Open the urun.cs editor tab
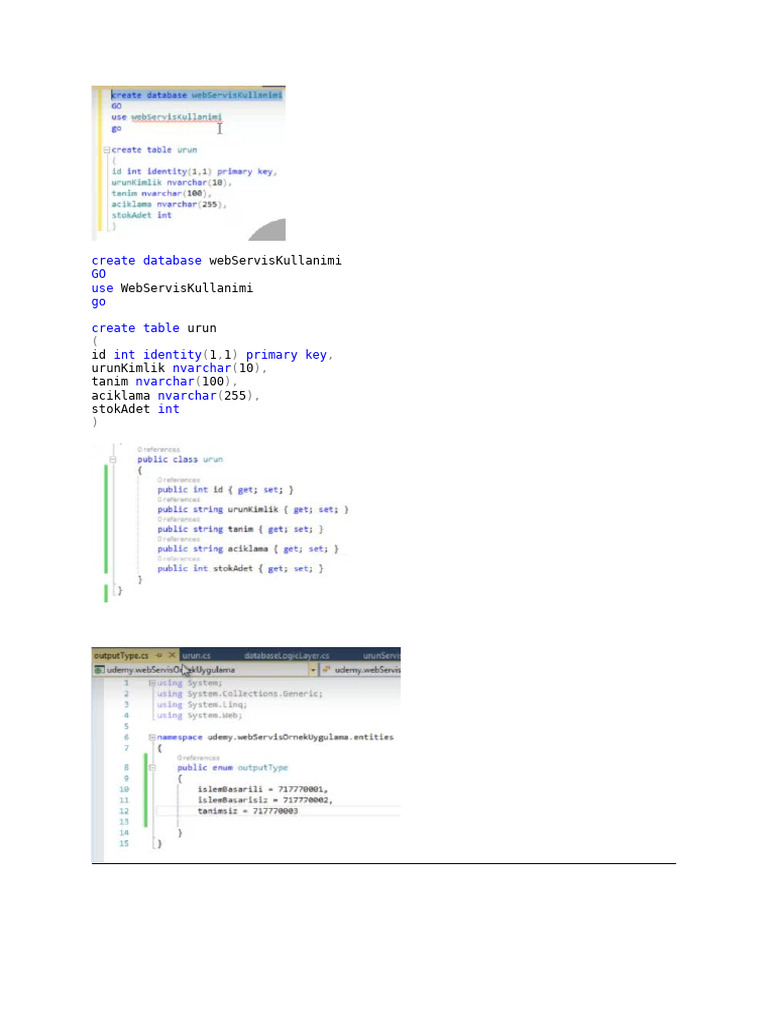 [x=197, y=655]
